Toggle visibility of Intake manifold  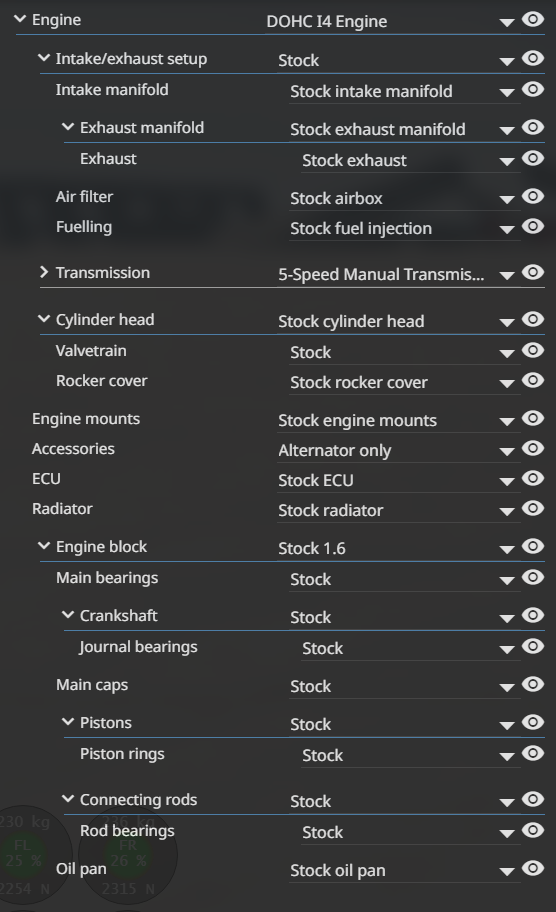click(x=533, y=89)
